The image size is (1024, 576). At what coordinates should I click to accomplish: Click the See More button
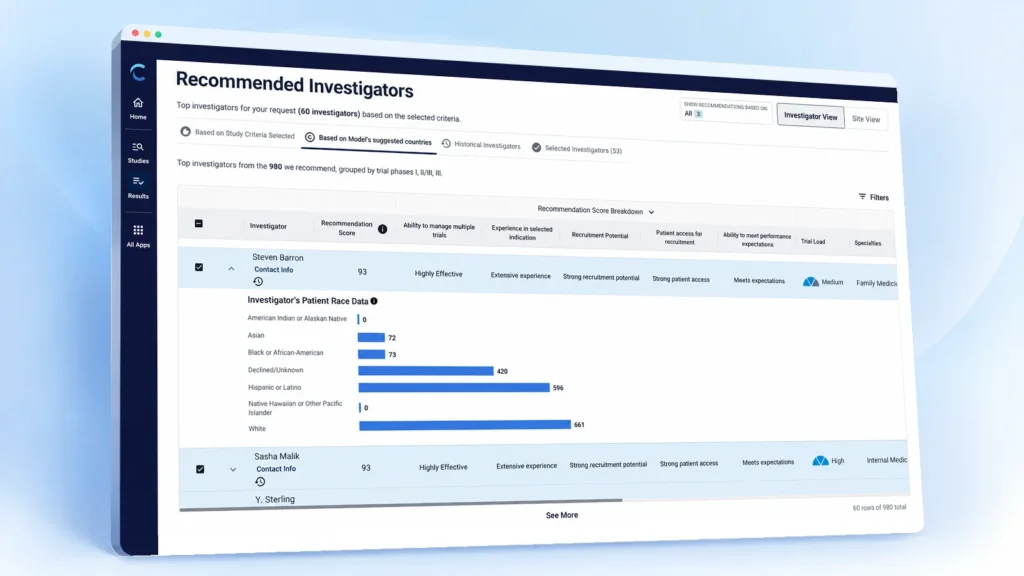pyautogui.click(x=562, y=515)
